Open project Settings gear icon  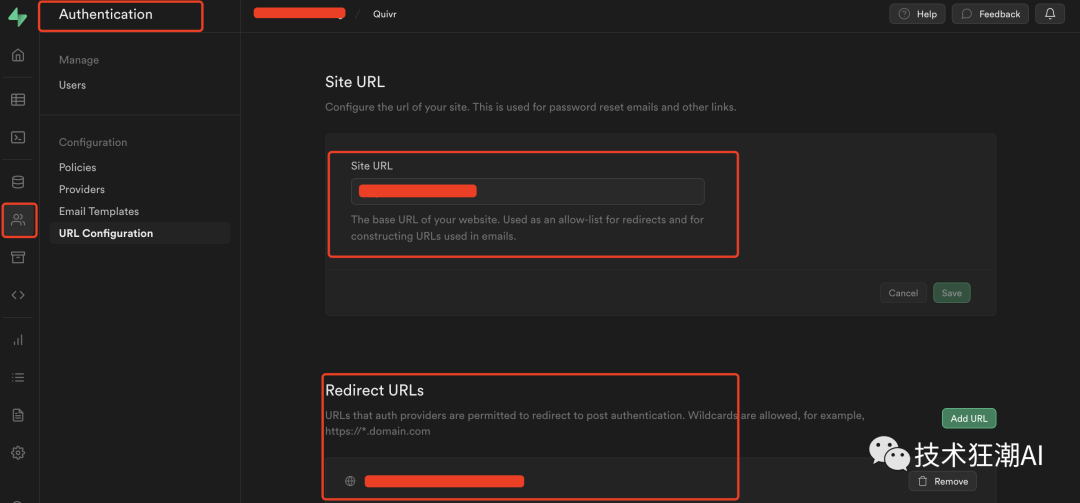pos(18,453)
